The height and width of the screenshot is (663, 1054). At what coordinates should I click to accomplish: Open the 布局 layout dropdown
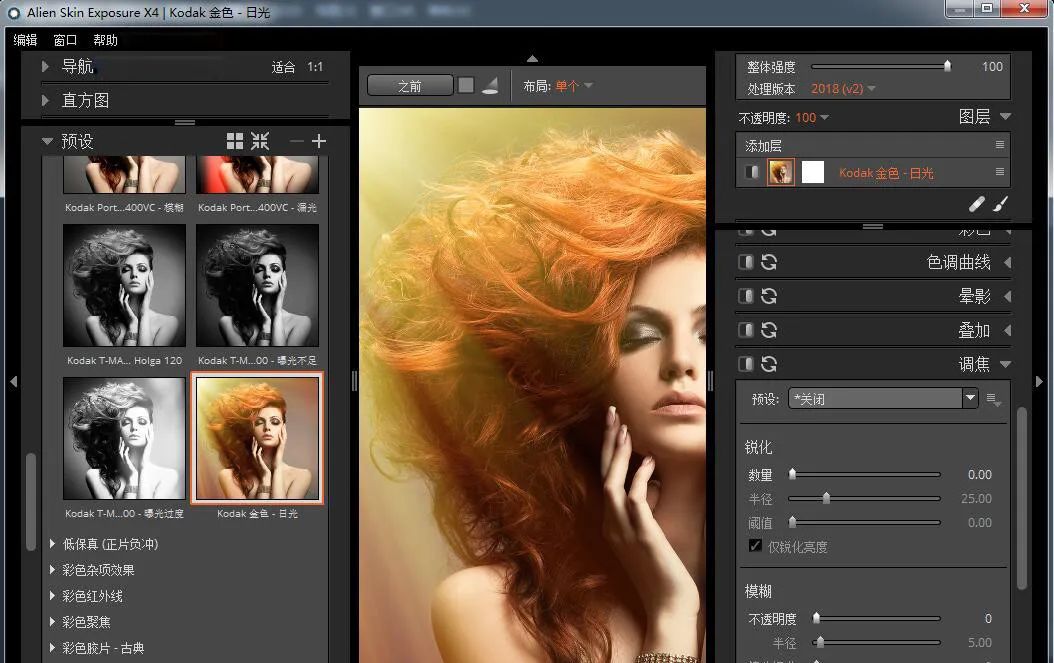click(573, 86)
